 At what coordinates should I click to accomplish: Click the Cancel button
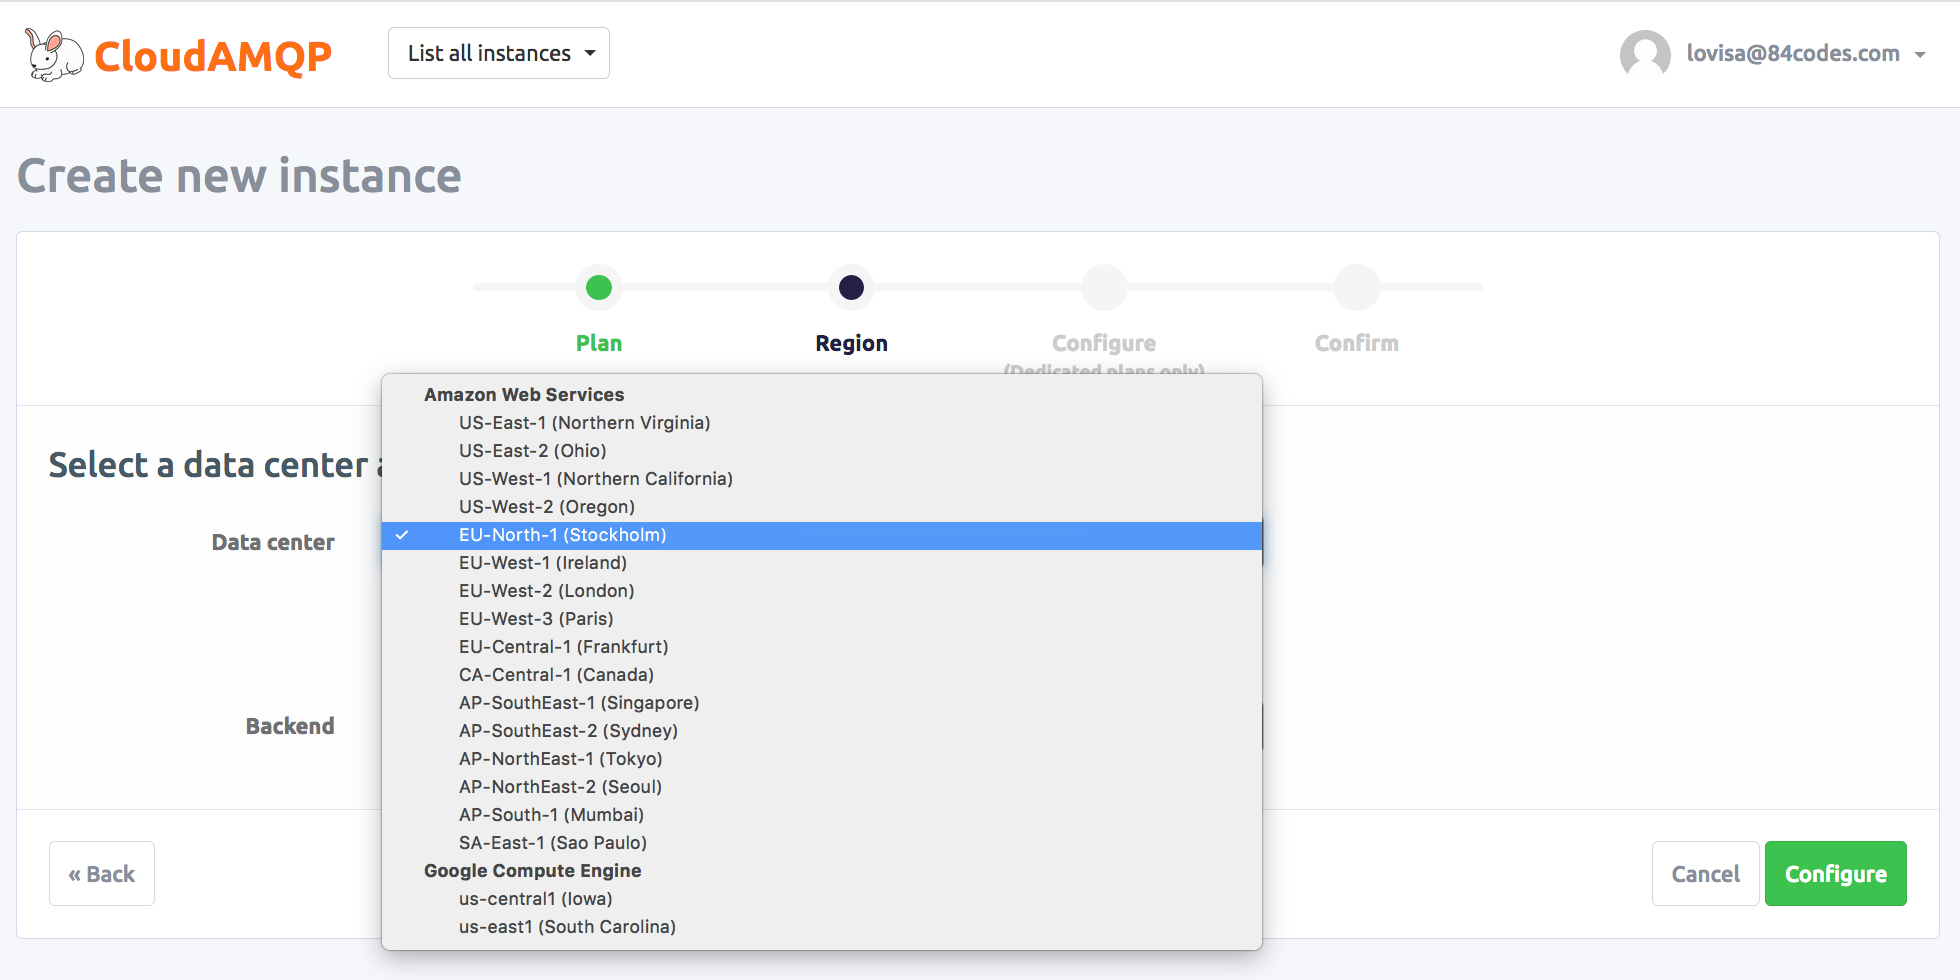pyautogui.click(x=1705, y=874)
